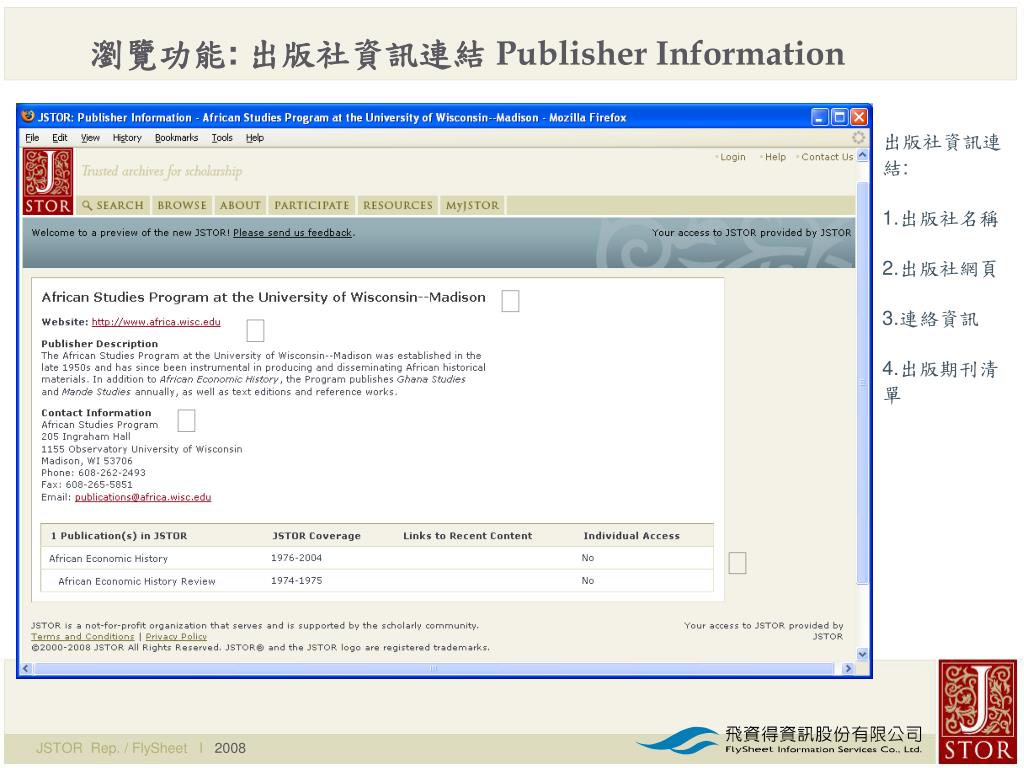
Task: Click the vertical scrollbar up arrow
Action: click(862, 156)
